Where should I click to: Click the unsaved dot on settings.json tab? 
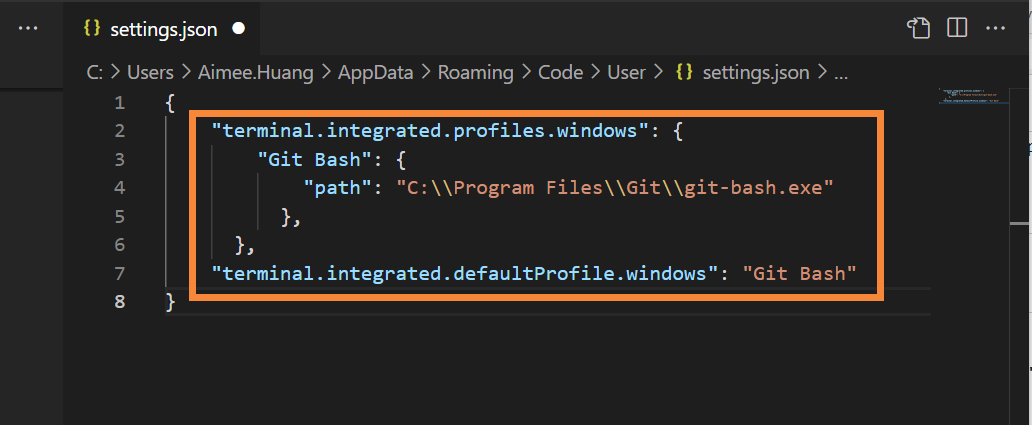coord(238,29)
